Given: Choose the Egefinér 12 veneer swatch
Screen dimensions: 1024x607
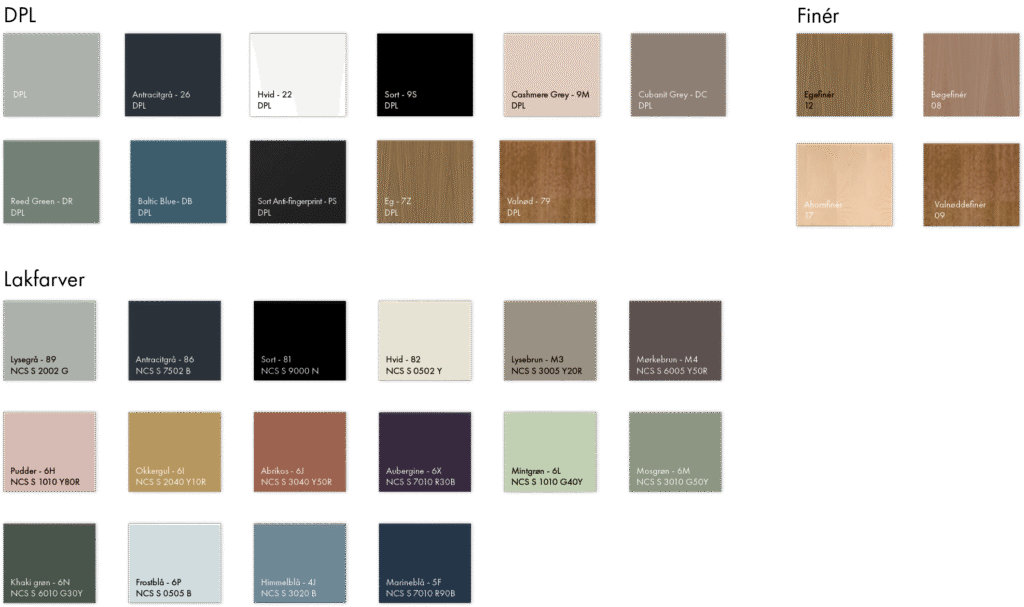Looking at the screenshot, I should point(843,75).
